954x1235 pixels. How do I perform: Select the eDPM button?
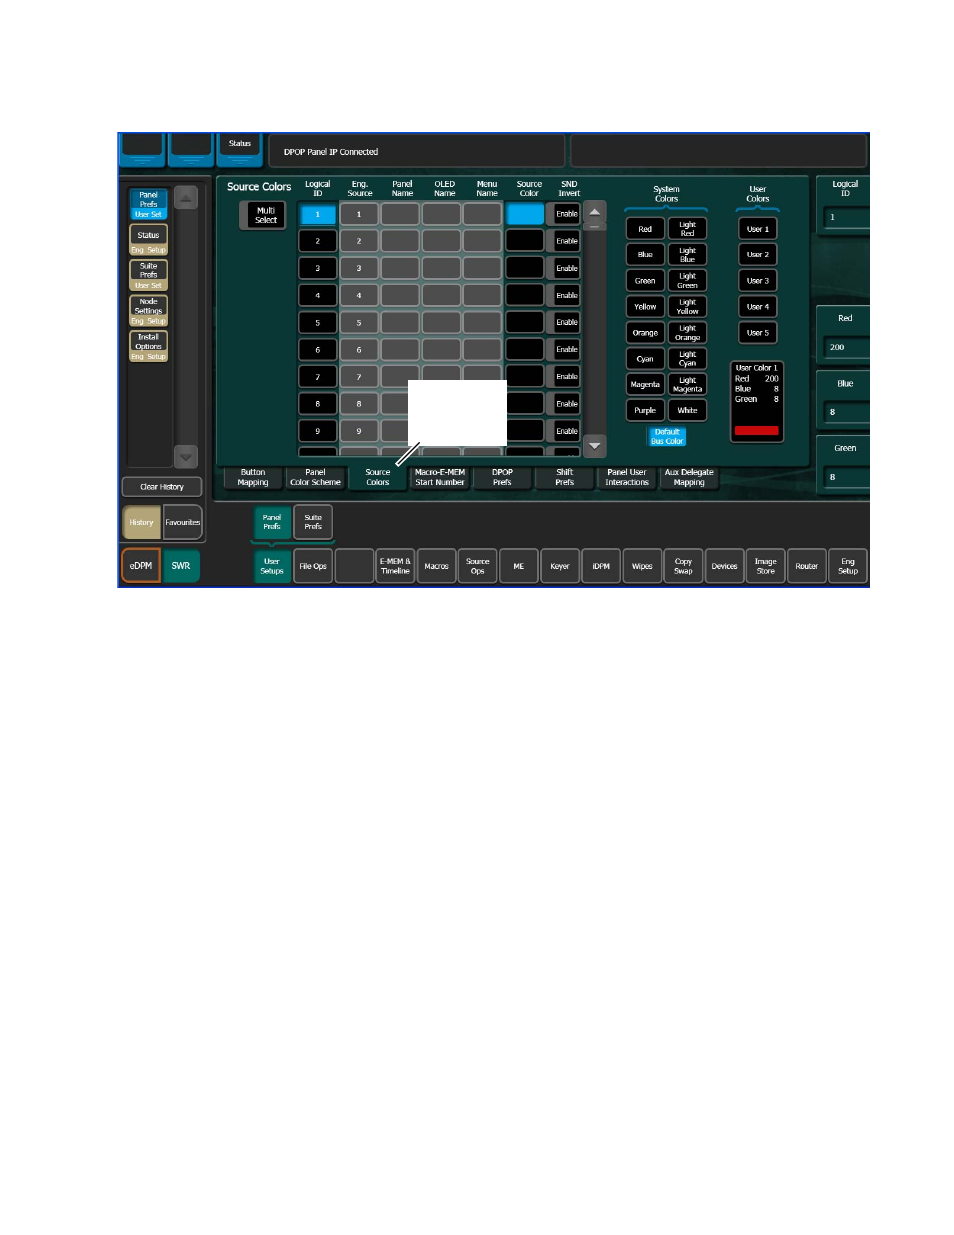[x=141, y=566]
